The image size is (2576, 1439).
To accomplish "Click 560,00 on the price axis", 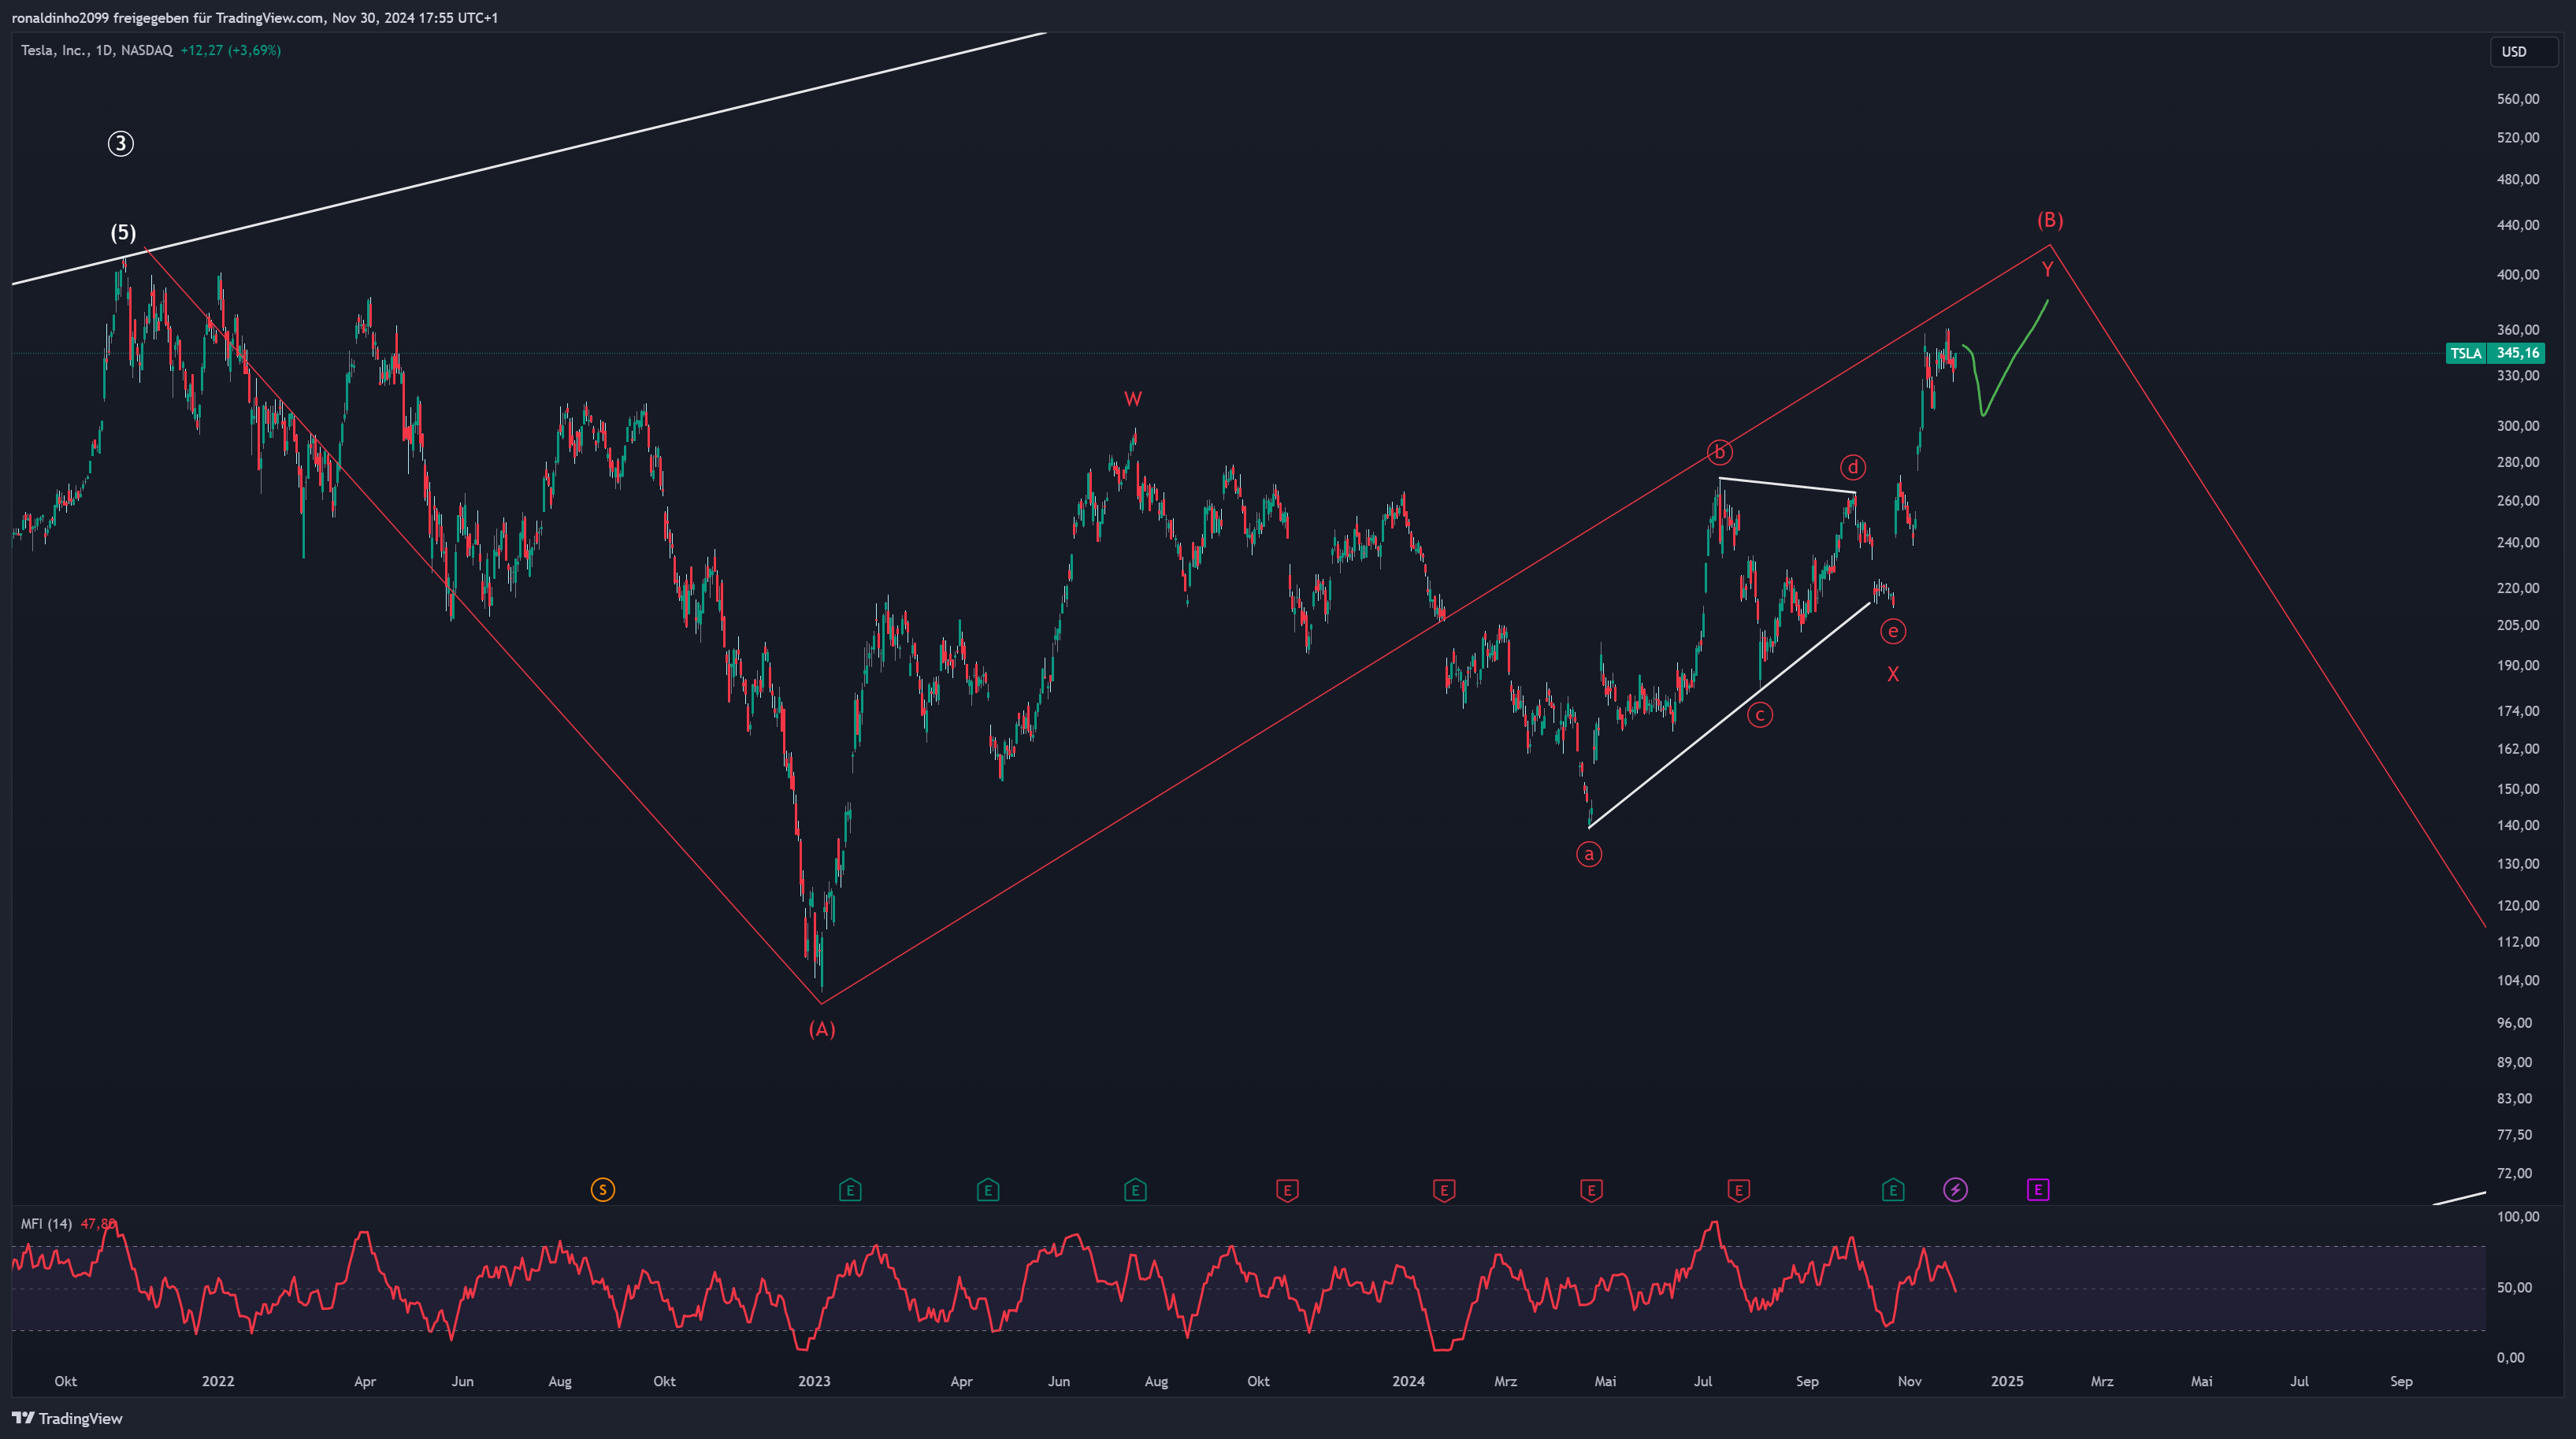I will [2517, 99].
